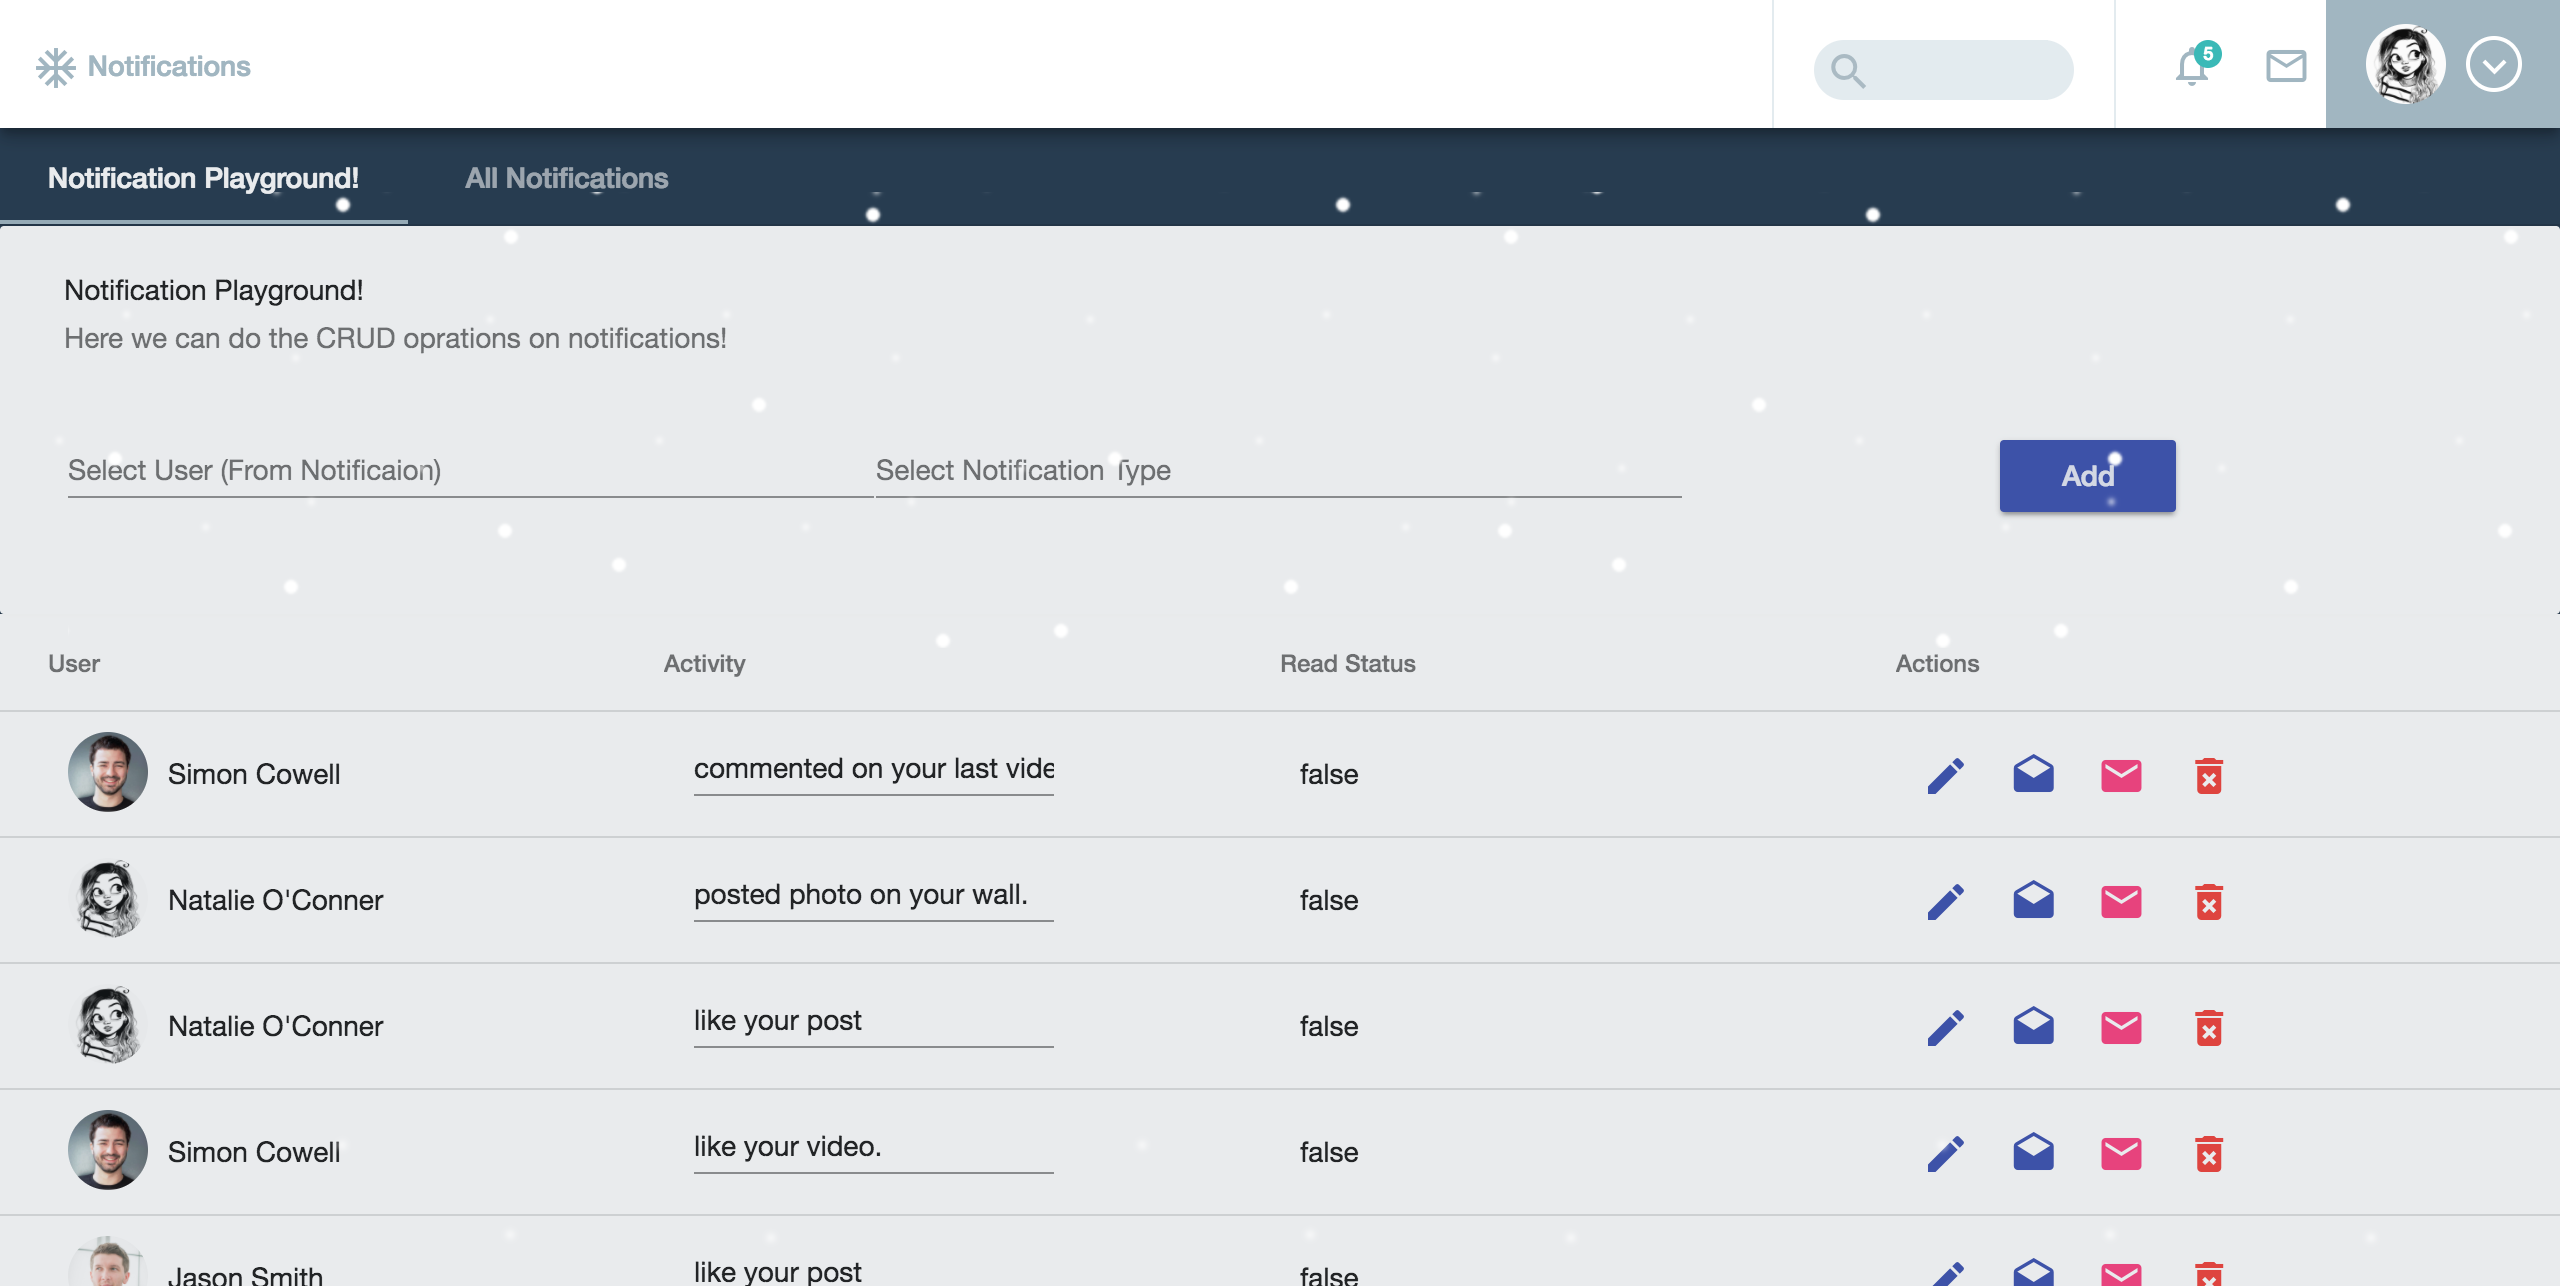Screen dimensions: 2560x1286
Task: Mark Natalie's 'like your post' as read
Action: pos(2033,1027)
